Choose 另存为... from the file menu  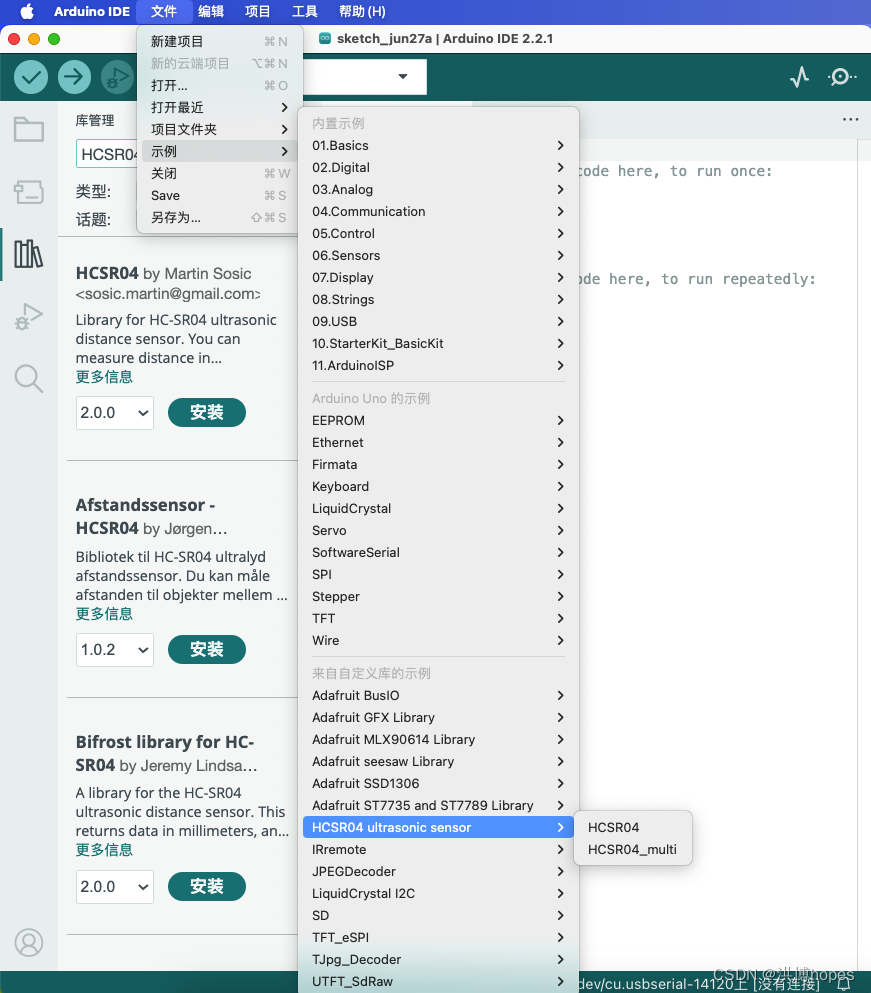219,218
